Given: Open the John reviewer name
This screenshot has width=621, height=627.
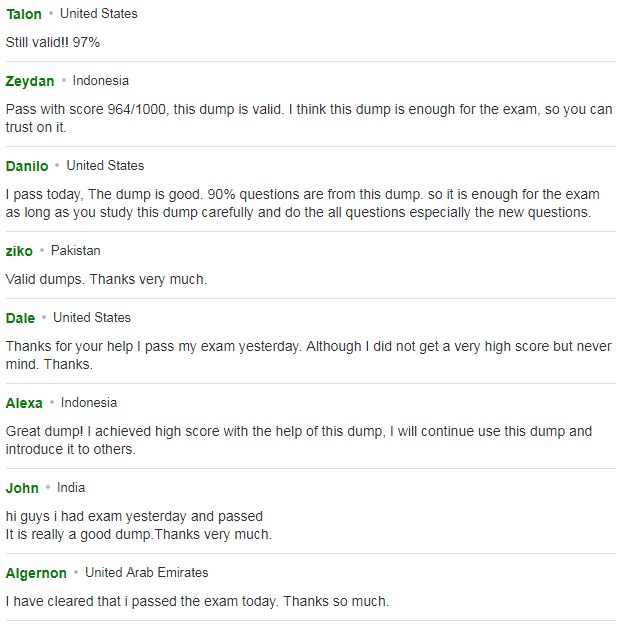Looking at the screenshot, I should [x=22, y=488].
